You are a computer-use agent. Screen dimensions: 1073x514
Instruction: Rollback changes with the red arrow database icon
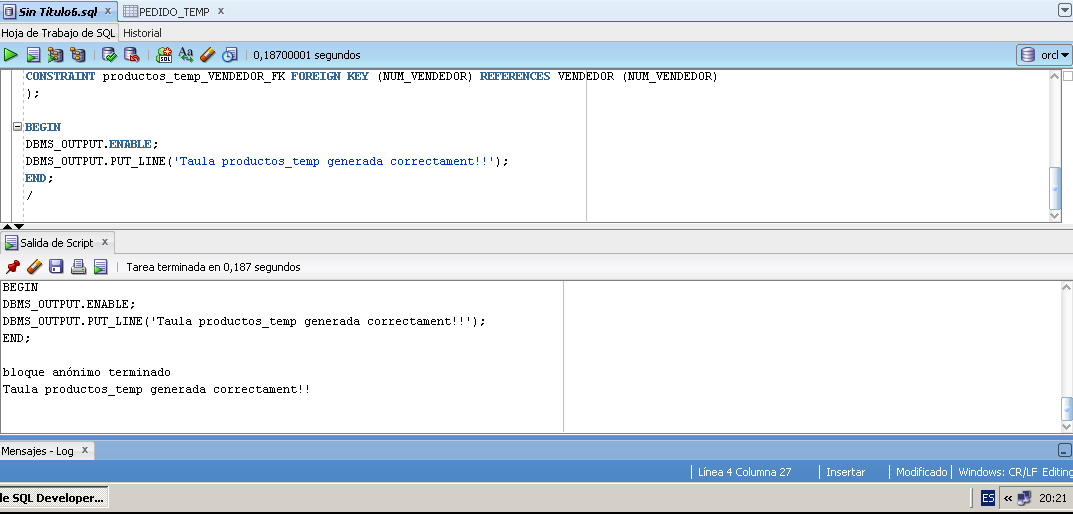[x=131, y=55]
